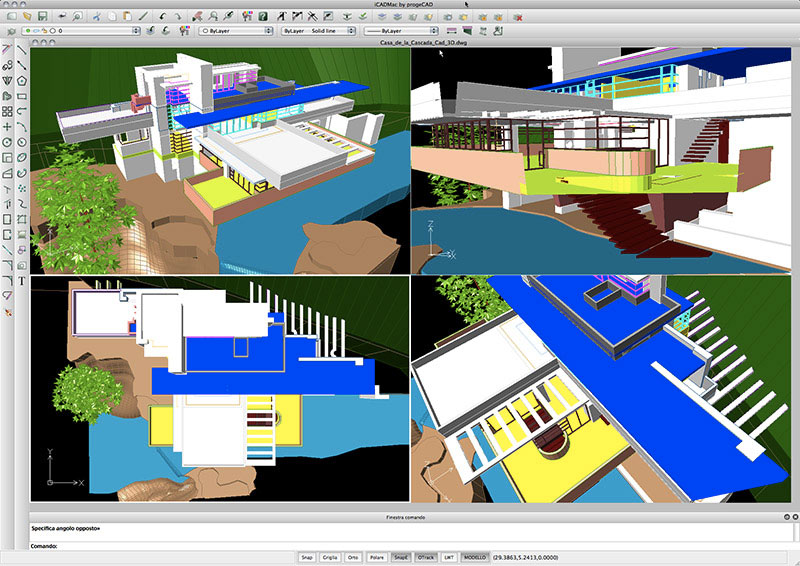The width and height of the screenshot is (800, 566).
Task: Click the New document icon
Action: [x=11, y=16]
